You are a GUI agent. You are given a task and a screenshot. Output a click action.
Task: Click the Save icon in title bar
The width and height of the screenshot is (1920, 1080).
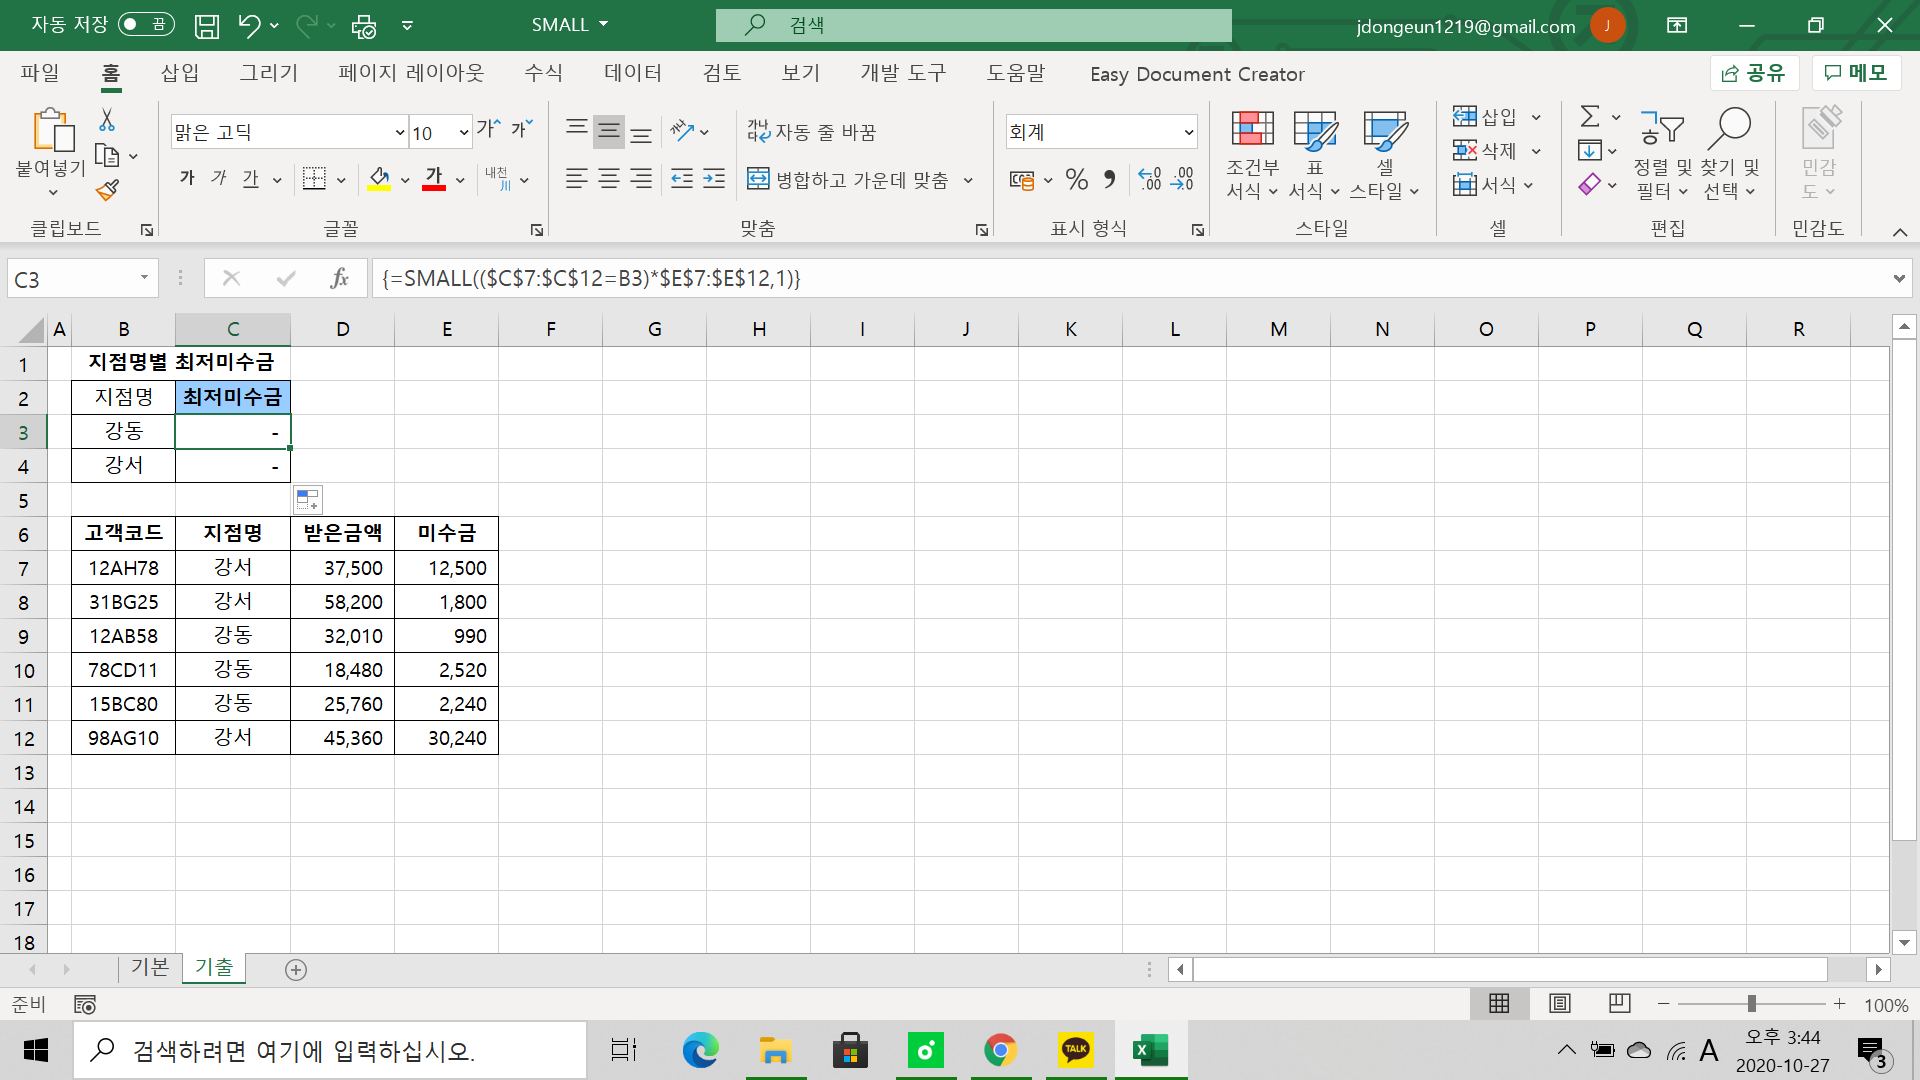[x=206, y=26]
